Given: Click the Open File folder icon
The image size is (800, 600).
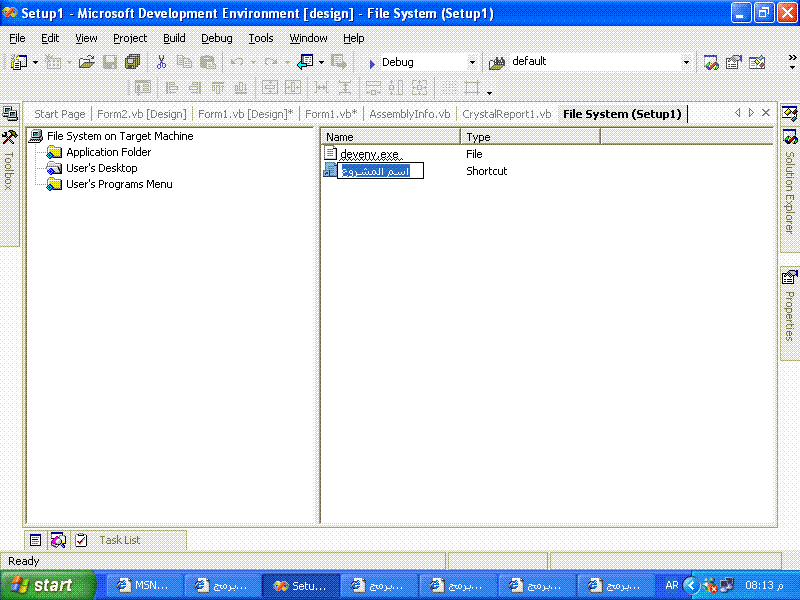Looking at the screenshot, I should [x=87, y=62].
